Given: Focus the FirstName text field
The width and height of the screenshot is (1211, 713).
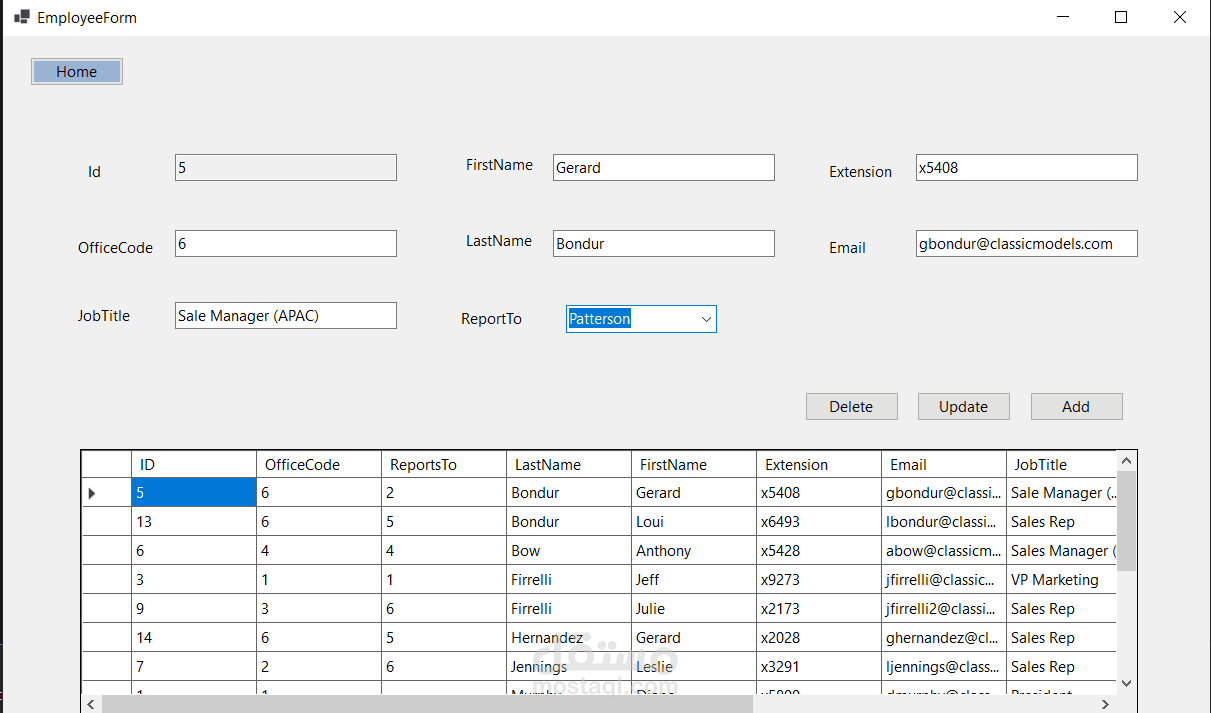Looking at the screenshot, I should (663, 168).
